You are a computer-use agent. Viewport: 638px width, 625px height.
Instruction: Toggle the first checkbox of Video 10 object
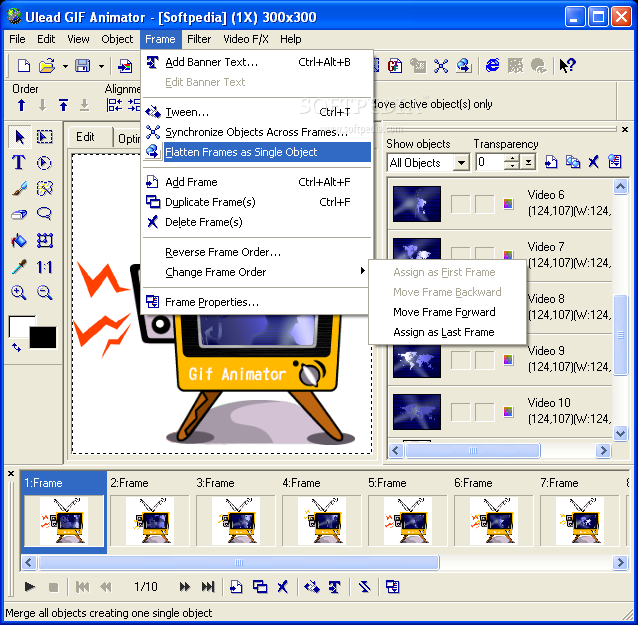461,412
